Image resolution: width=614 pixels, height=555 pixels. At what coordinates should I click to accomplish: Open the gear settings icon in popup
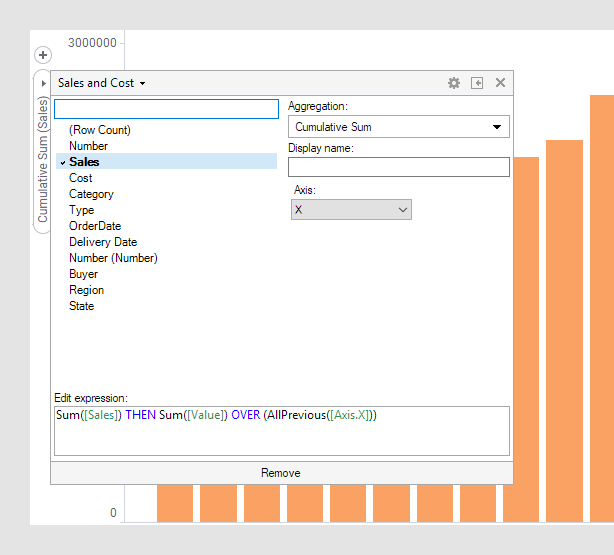point(454,83)
